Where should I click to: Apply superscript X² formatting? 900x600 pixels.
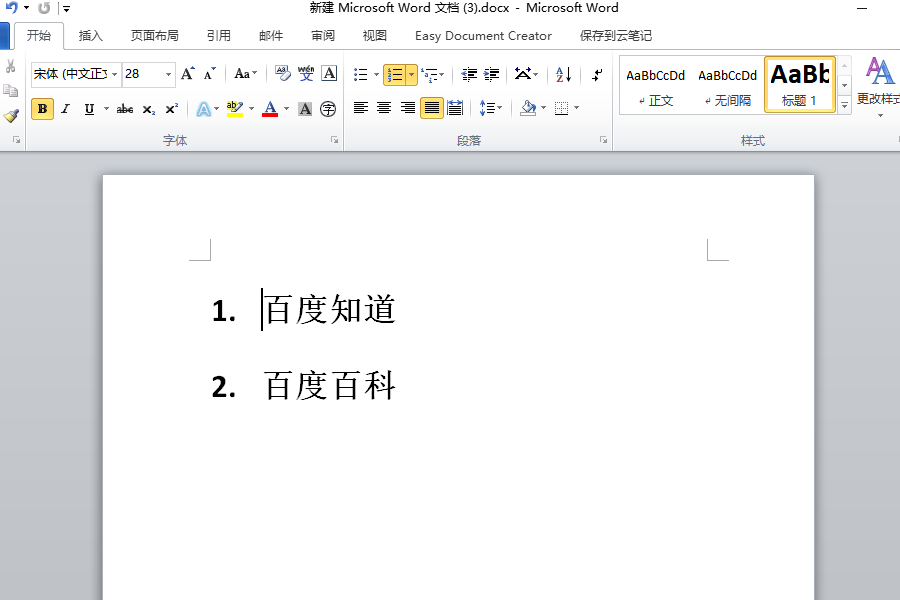coord(172,109)
